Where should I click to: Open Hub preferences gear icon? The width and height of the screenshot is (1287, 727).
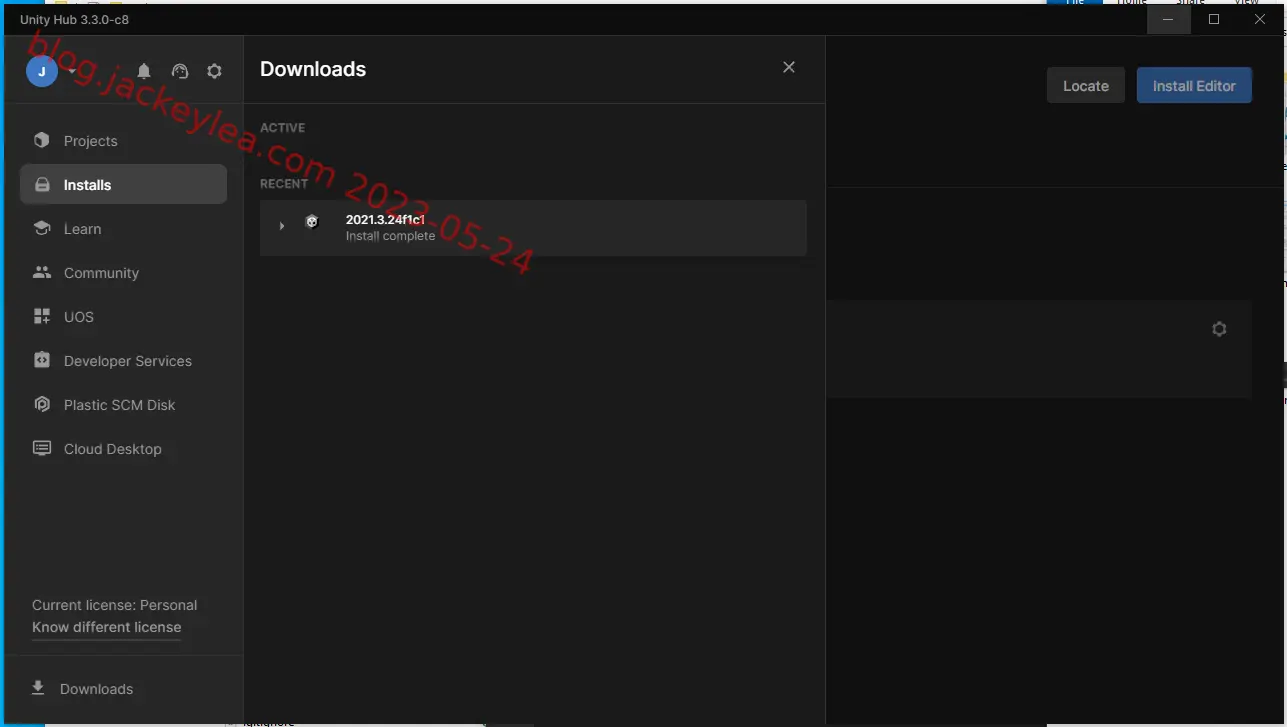pos(214,71)
